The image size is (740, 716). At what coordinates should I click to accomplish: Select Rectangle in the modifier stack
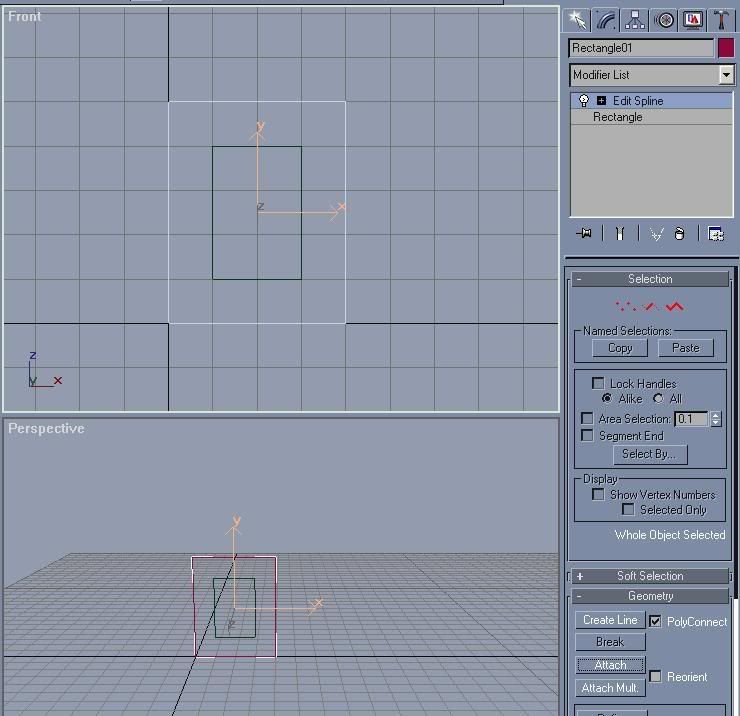tap(618, 117)
